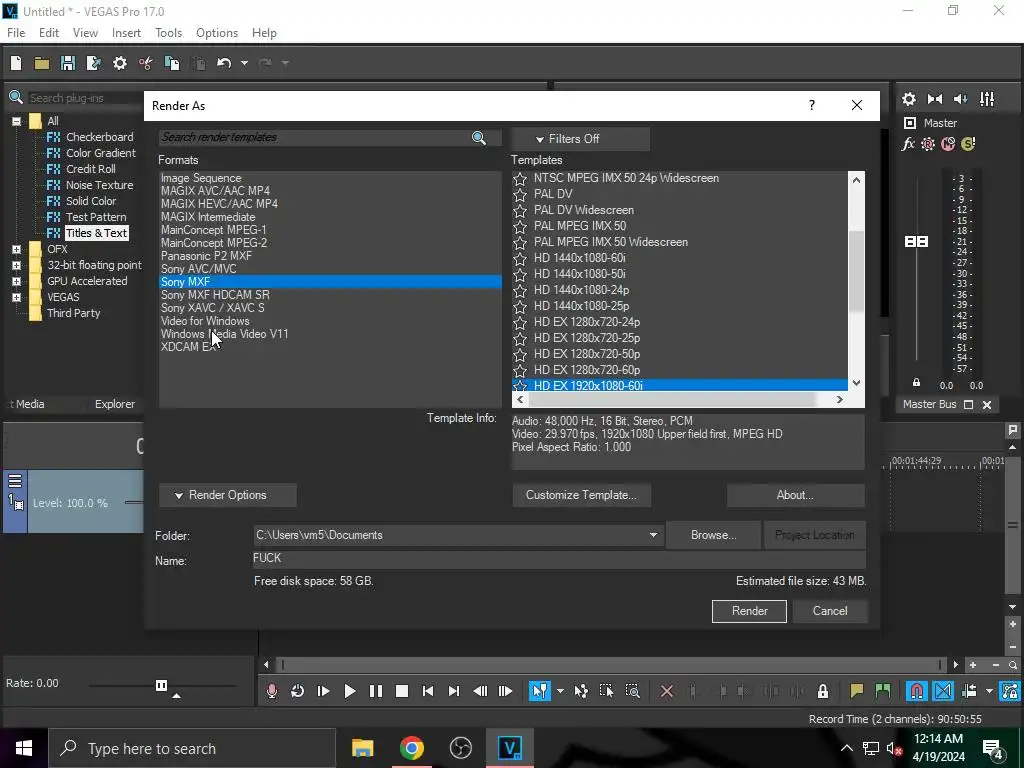Toggle Automatic Crossfades icon
The width and height of the screenshot is (1024, 768).
(943, 691)
